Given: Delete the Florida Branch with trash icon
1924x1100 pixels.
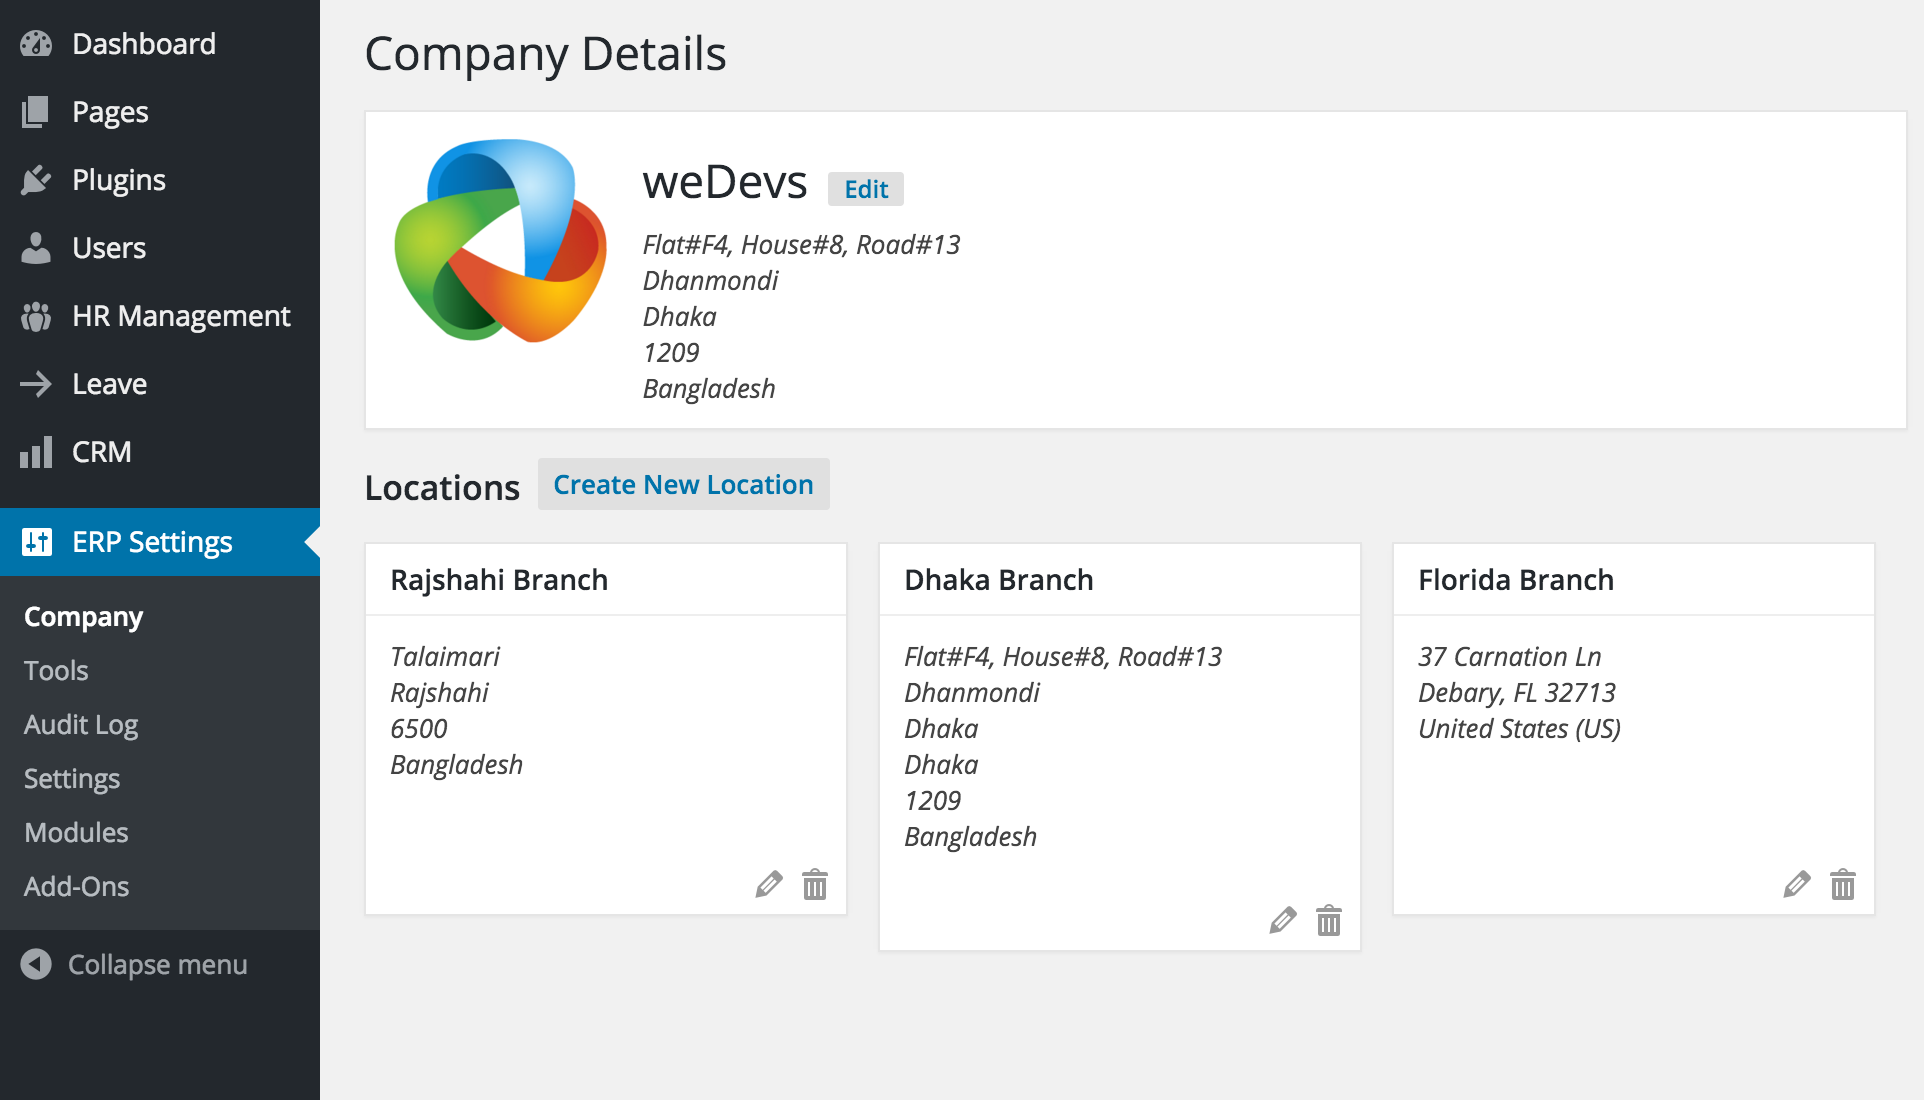Looking at the screenshot, I should tap(1843, 884).
